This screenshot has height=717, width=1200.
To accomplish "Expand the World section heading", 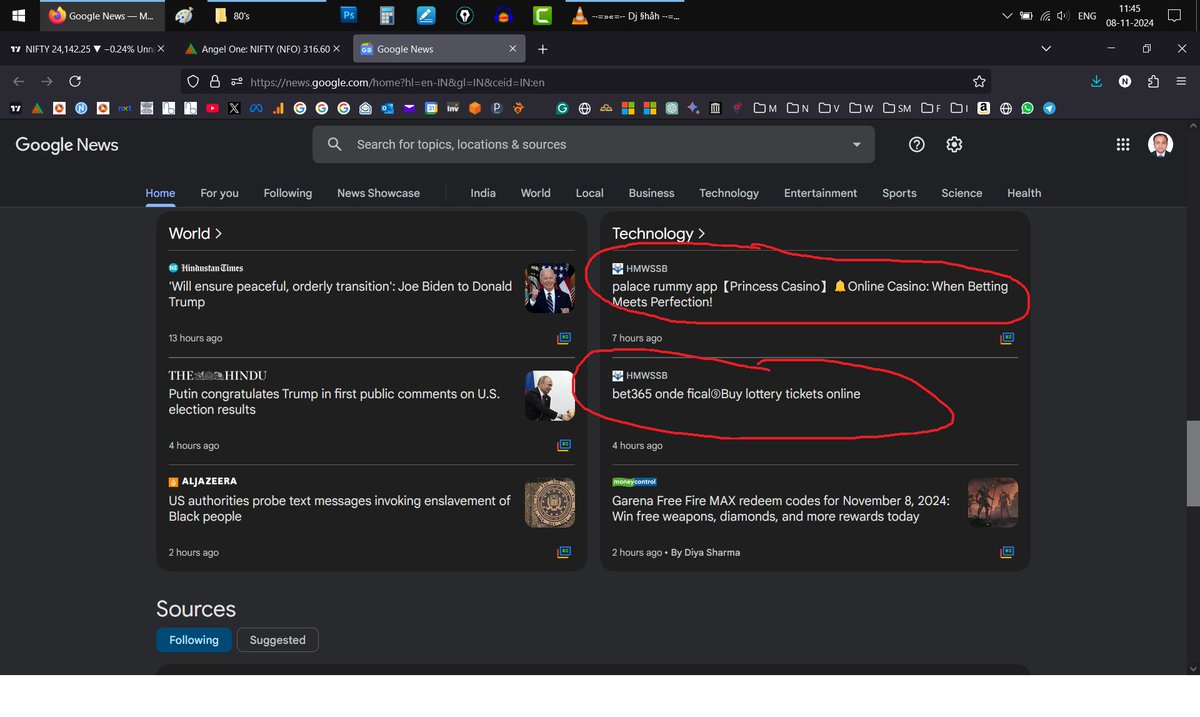I will pos(196,233).
